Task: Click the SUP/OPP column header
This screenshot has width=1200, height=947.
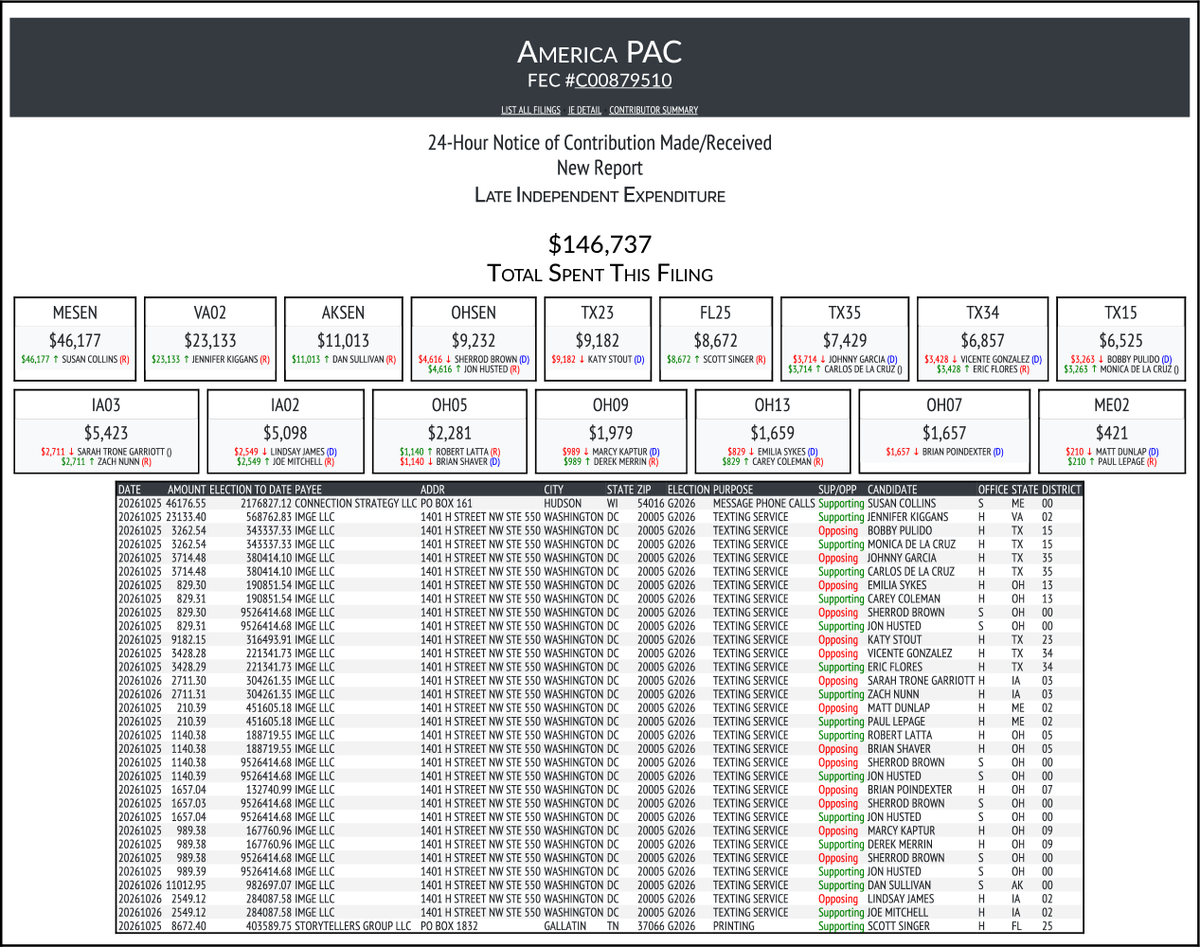Action: tap(837, 489)
